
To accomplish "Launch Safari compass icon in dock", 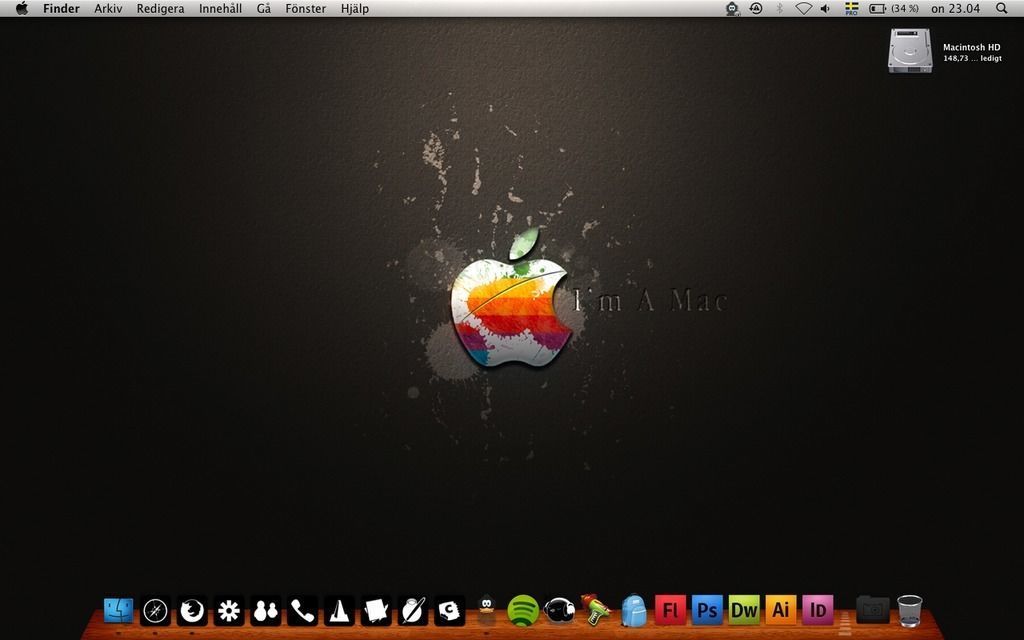I will point(155,611).
